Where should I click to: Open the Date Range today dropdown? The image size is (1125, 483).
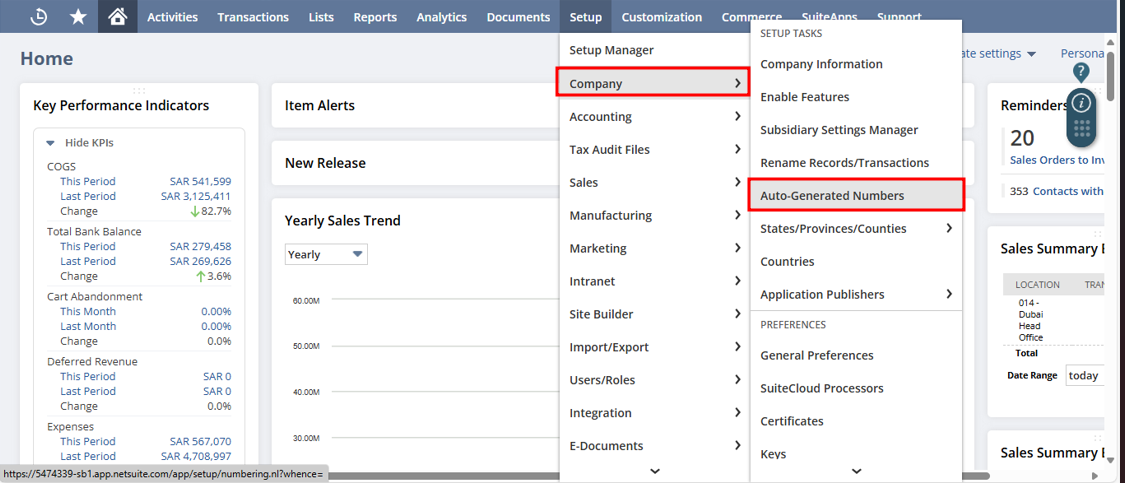point(1085,376)
